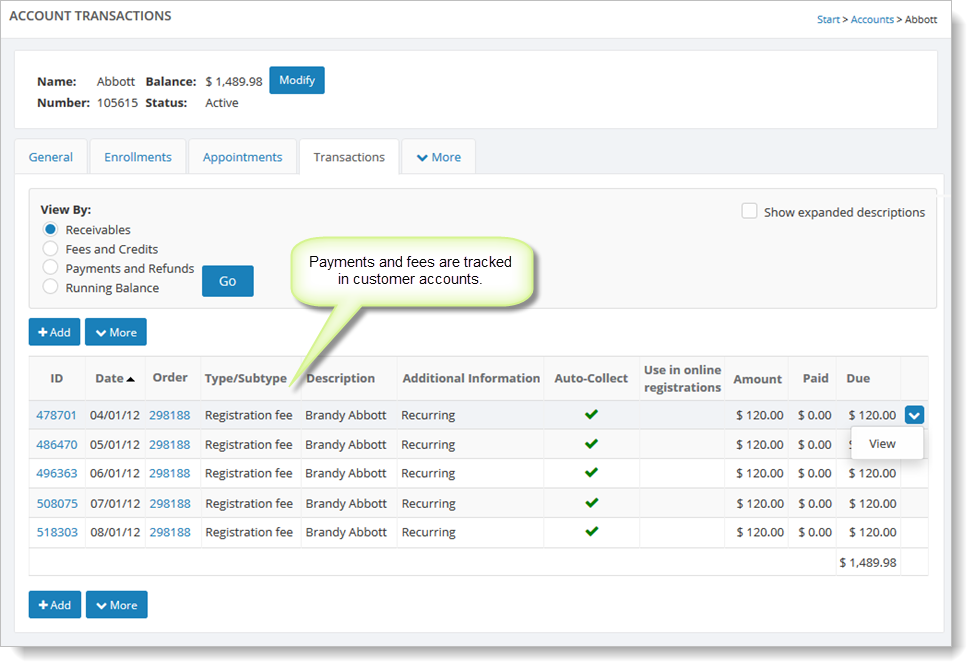Image resolution: width=977 pixels, height=672 pixels.
Task: Enable Show expanded descriptions checkbox
Action: pos(749,211)
